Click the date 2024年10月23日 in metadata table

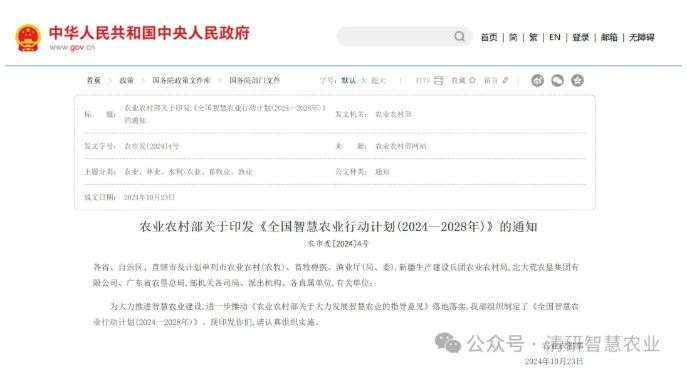click(x=149, y=198)
